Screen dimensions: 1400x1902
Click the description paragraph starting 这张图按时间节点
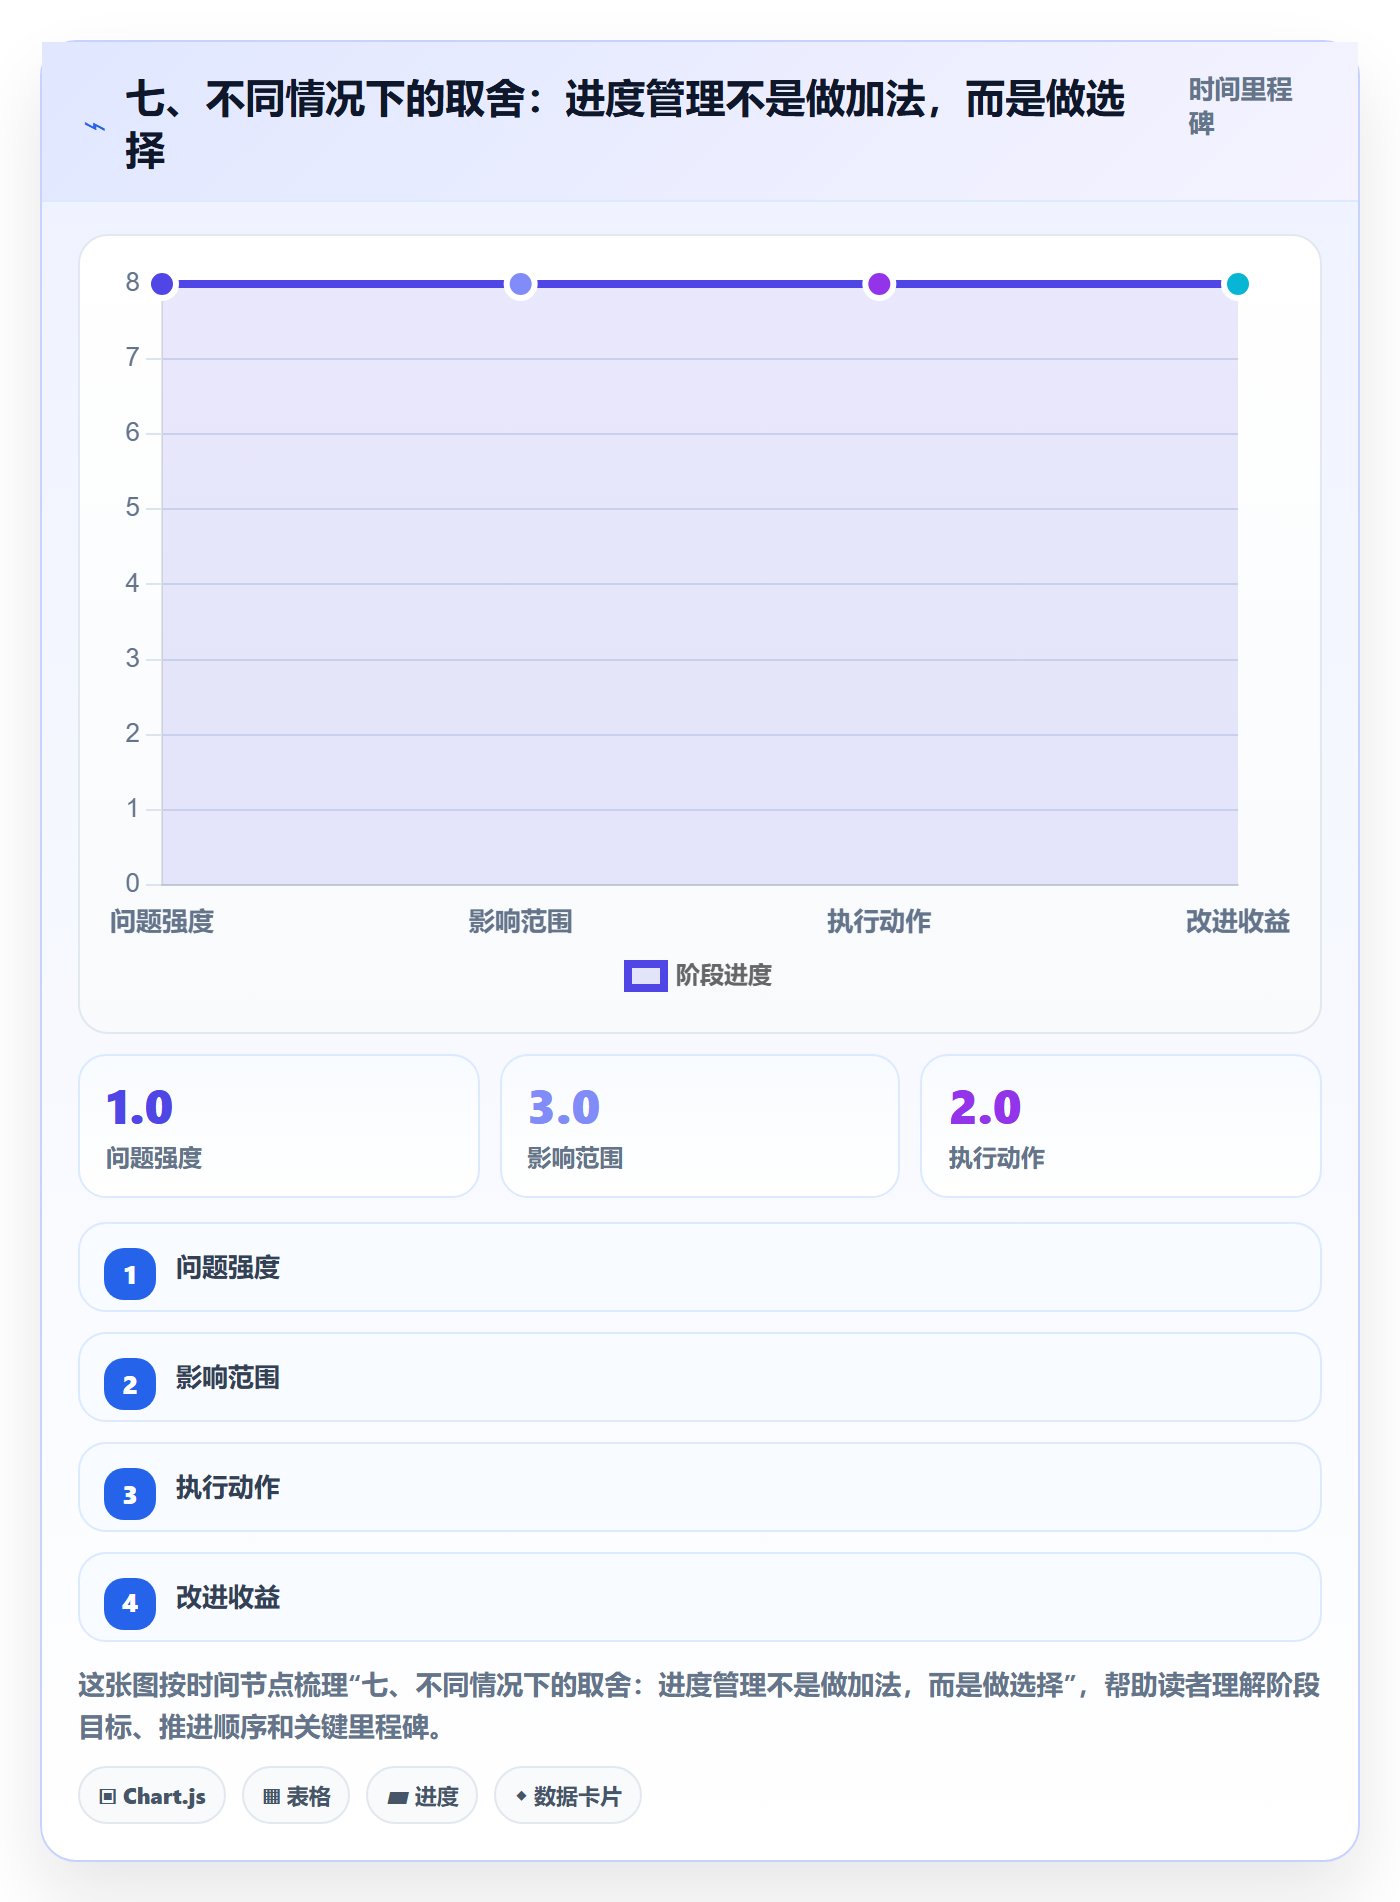click(x=699, y=1706)
